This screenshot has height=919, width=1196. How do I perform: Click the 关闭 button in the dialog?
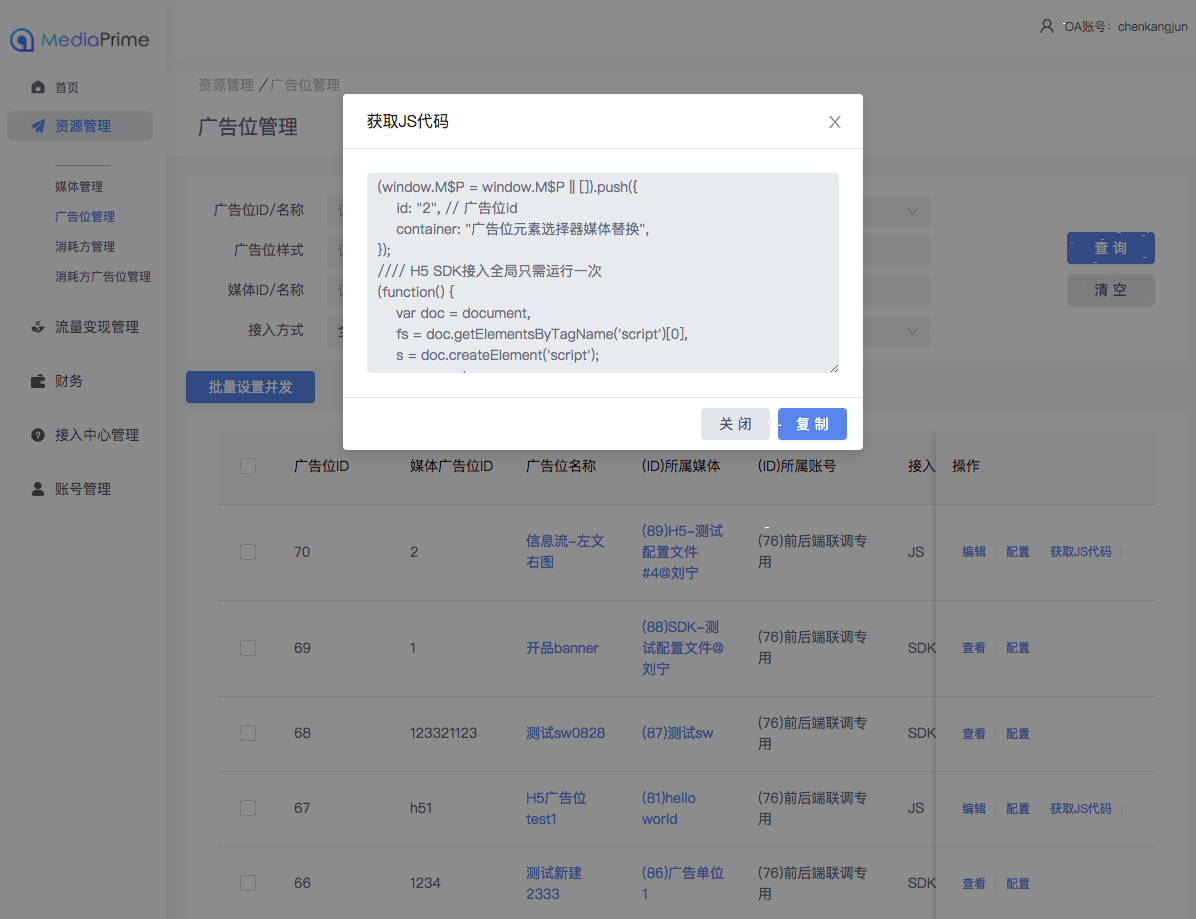tap(735, 424)
